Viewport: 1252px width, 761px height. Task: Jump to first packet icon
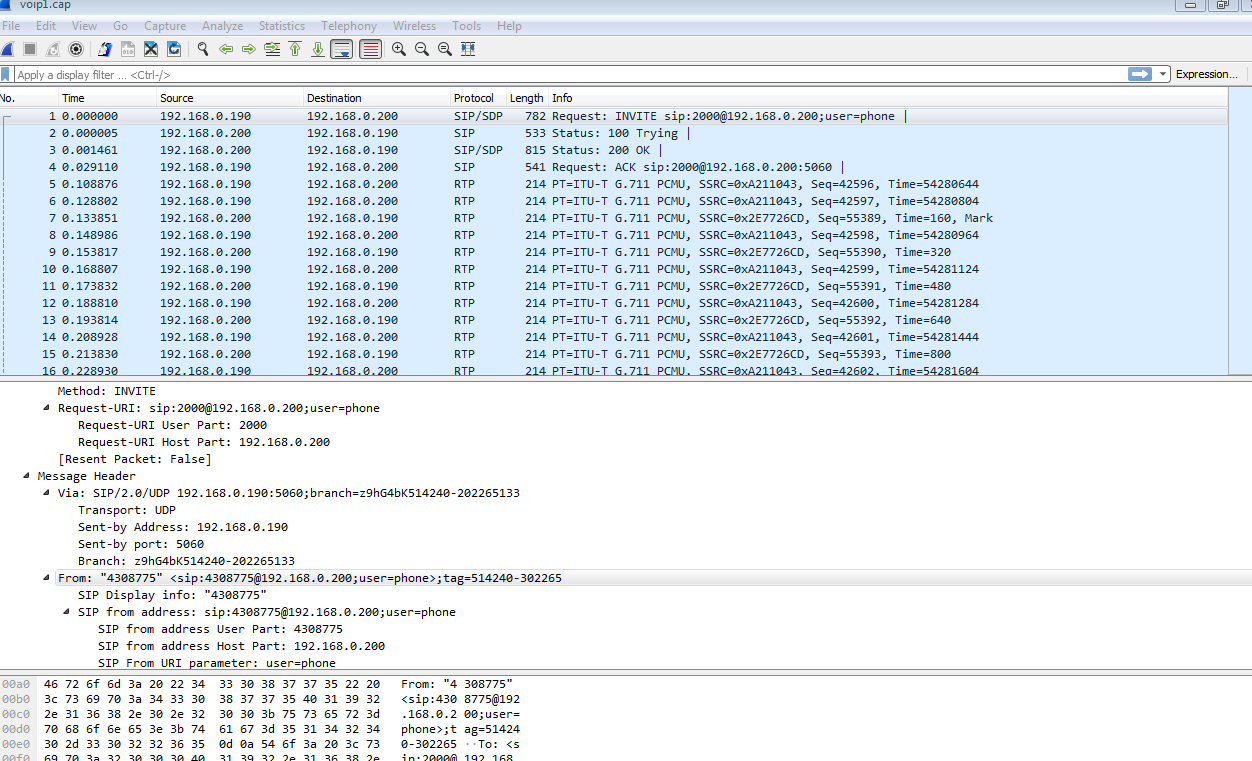click(295, 49)
